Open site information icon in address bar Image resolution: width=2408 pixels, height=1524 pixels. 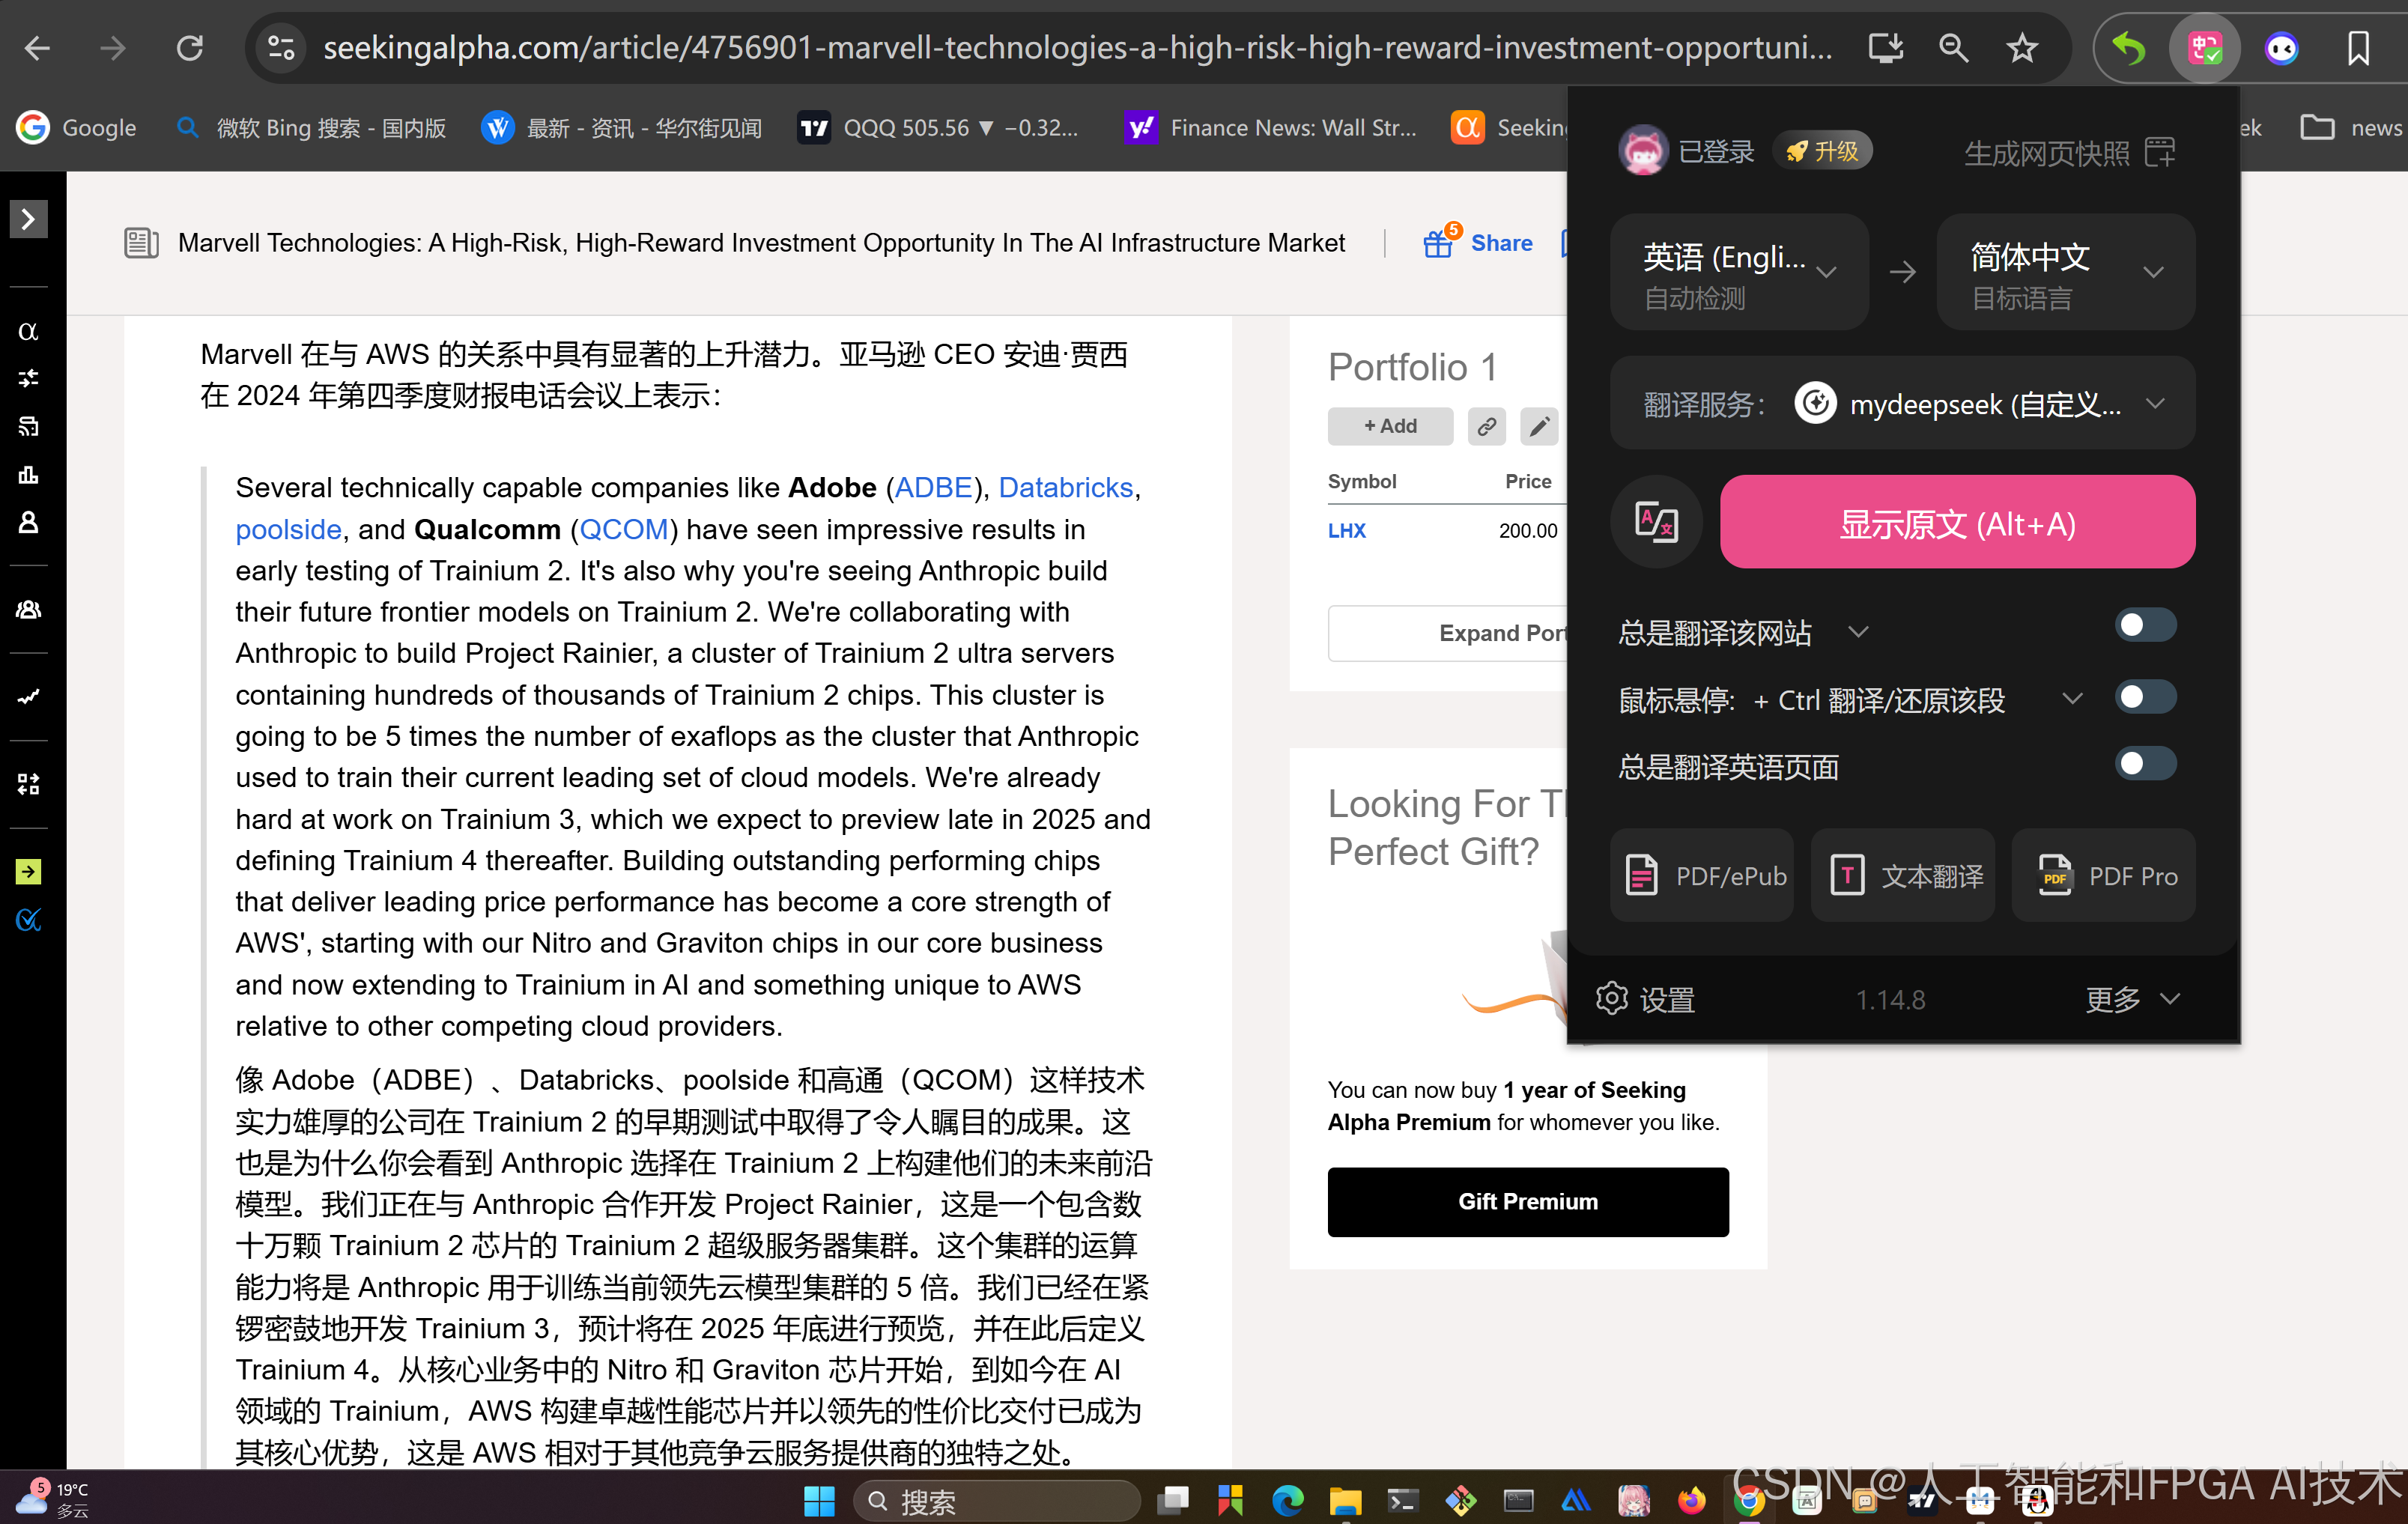pyautogui.click(x=281, y=47)
